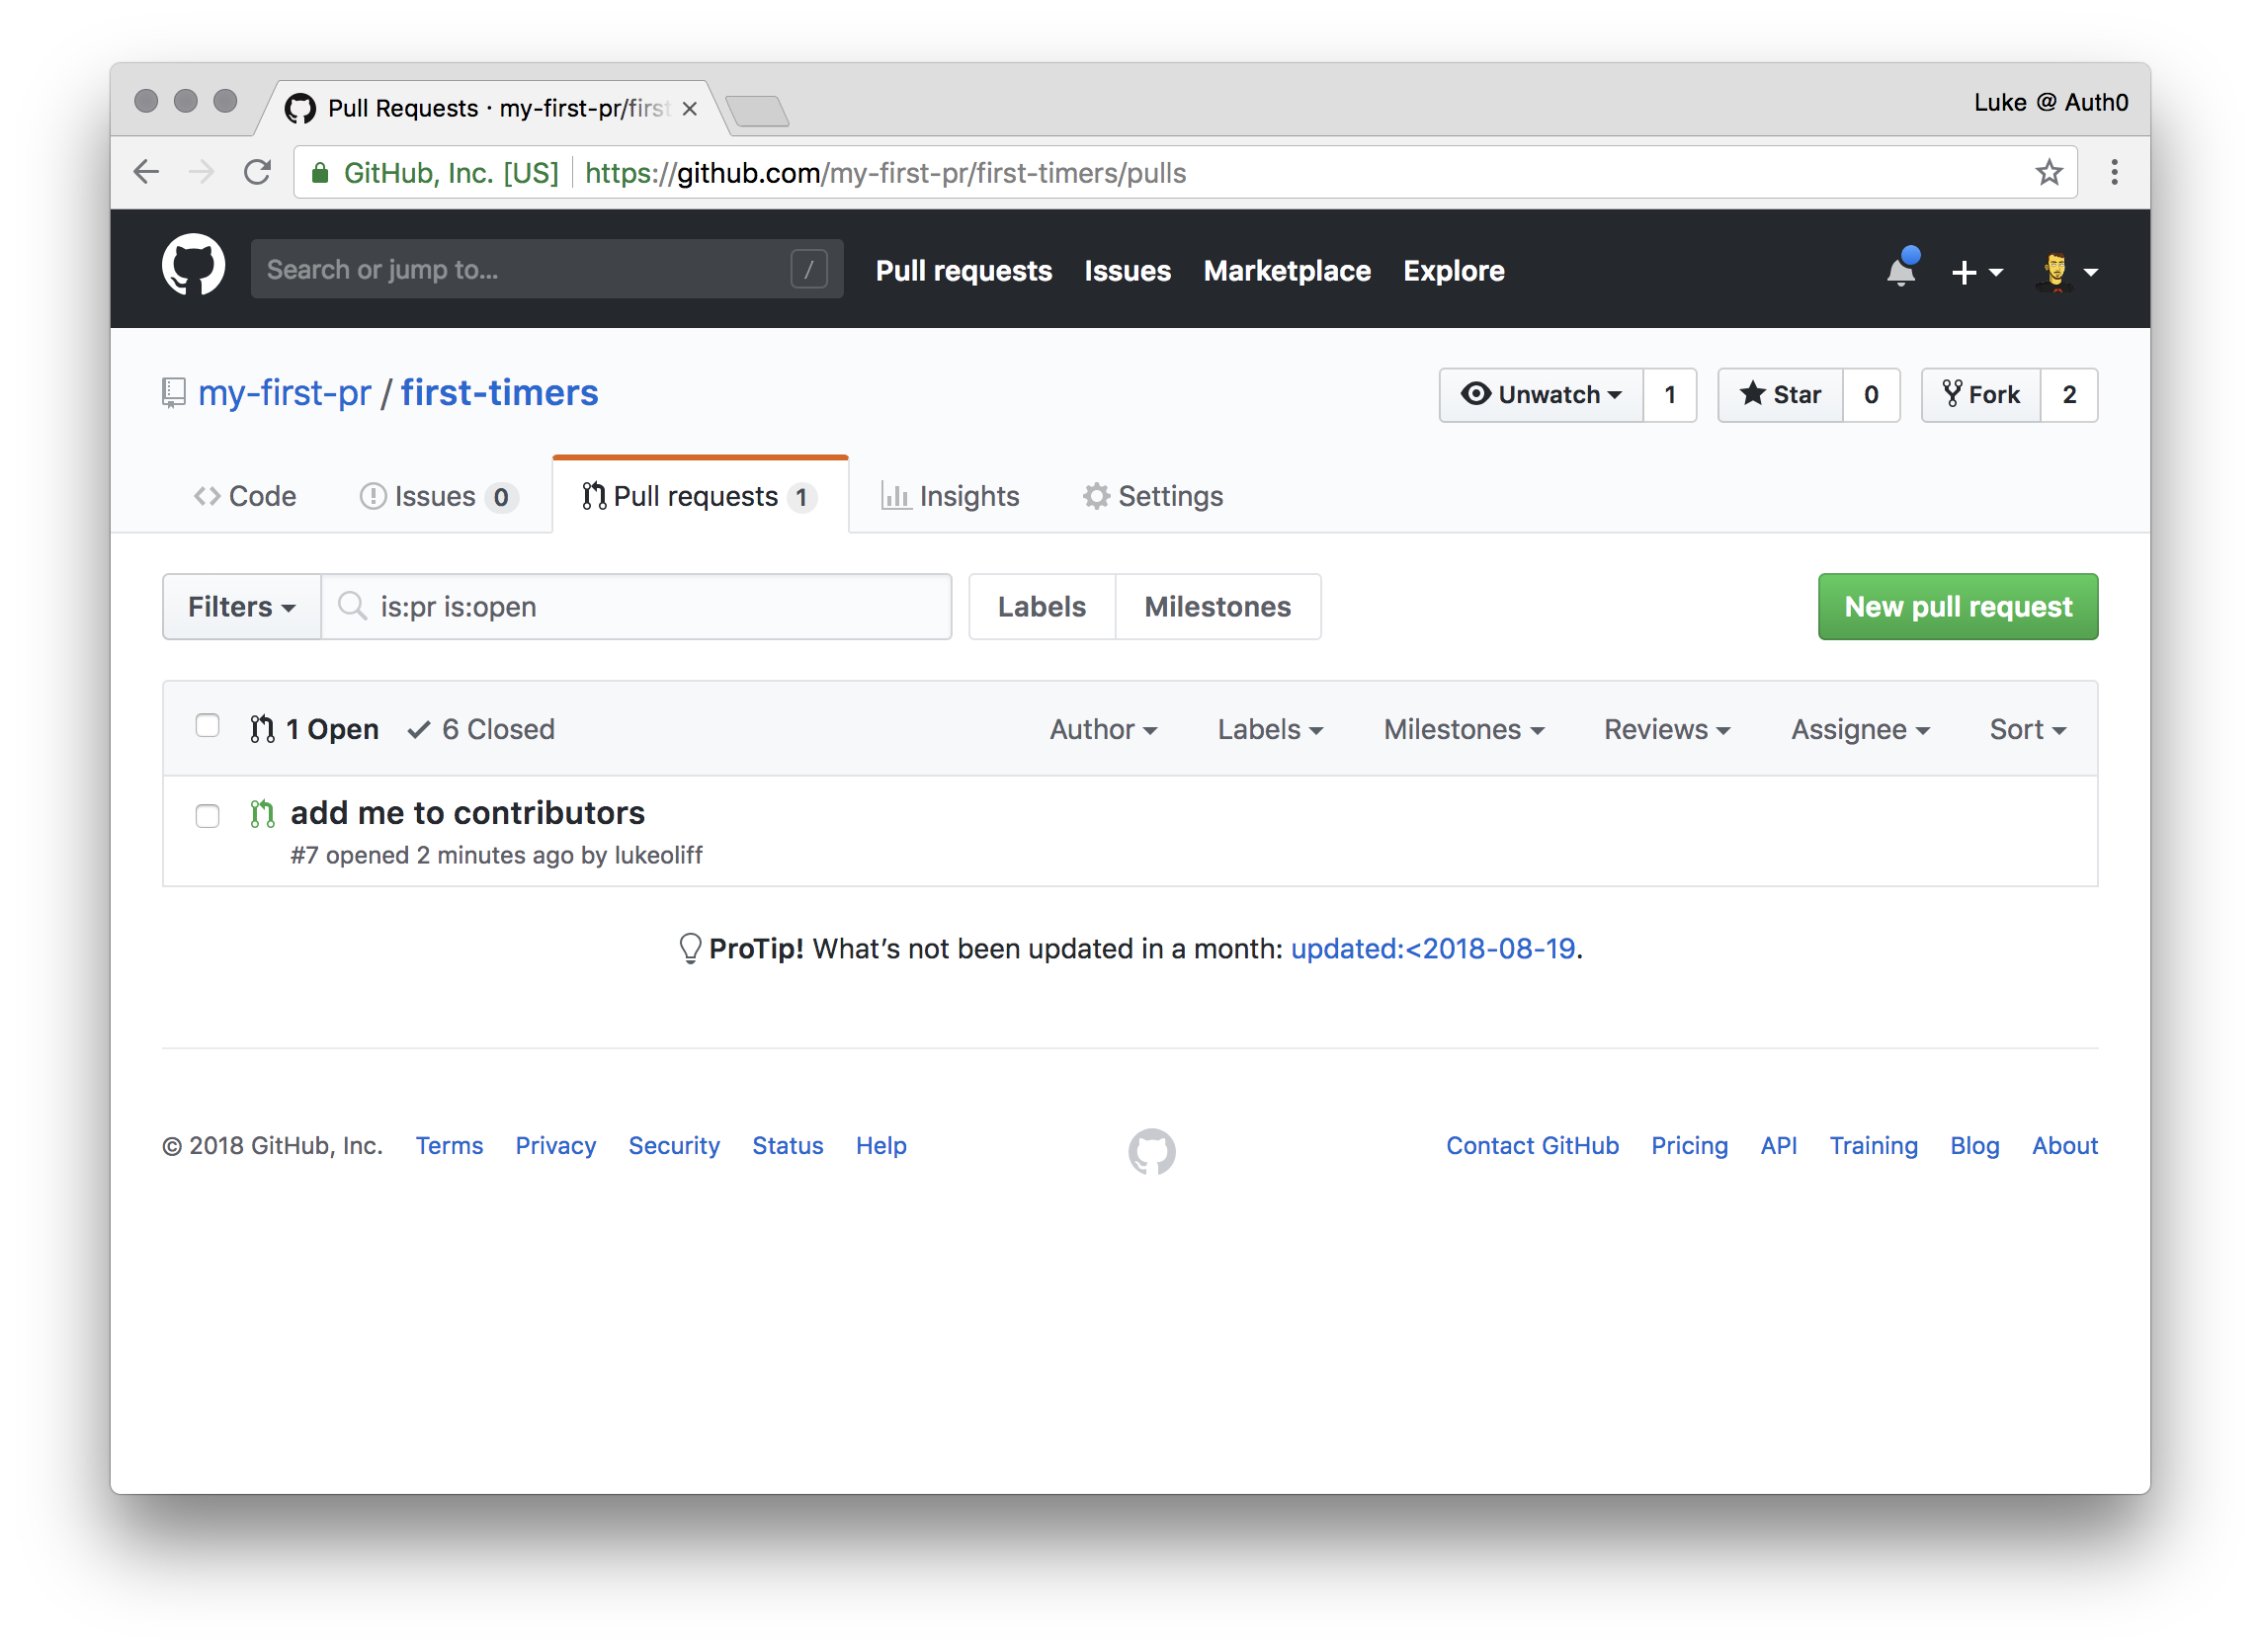This screenshot has width=2261, height=1652.
Task: Open Chrome's three-dot menu
Action: [2114, 173]
